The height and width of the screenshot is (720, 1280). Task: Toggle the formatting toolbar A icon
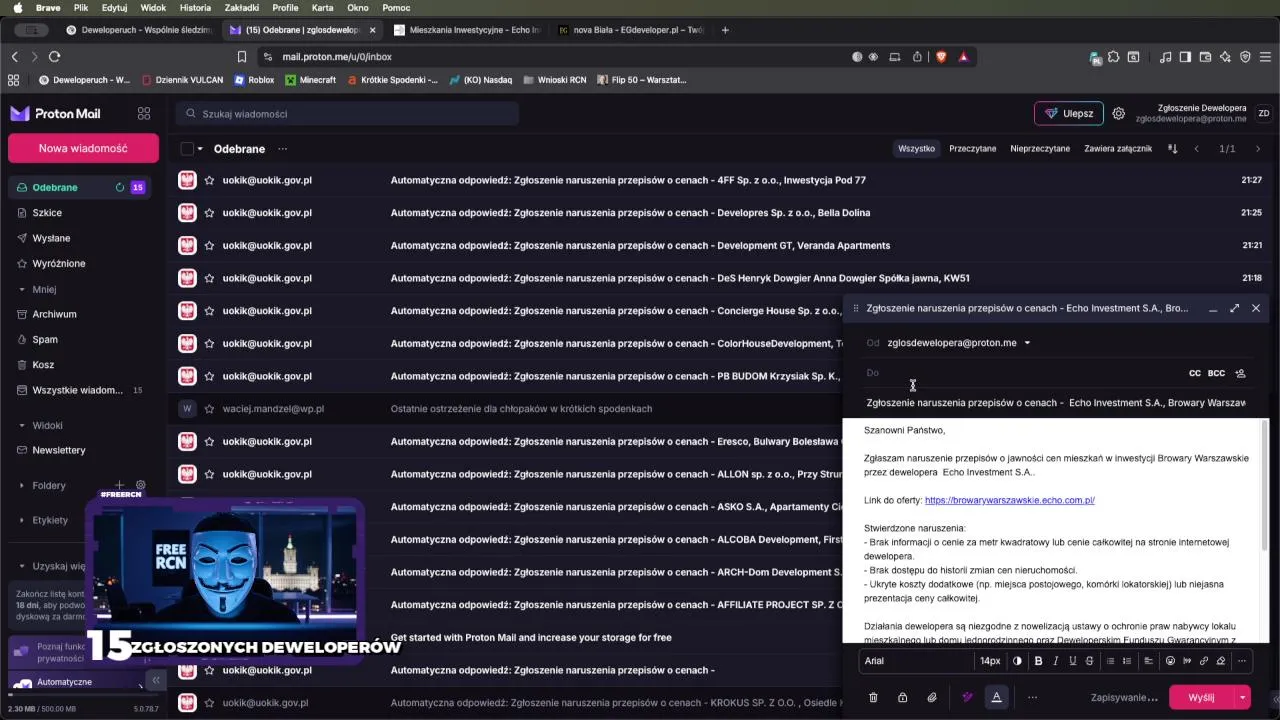coord(996,698)
